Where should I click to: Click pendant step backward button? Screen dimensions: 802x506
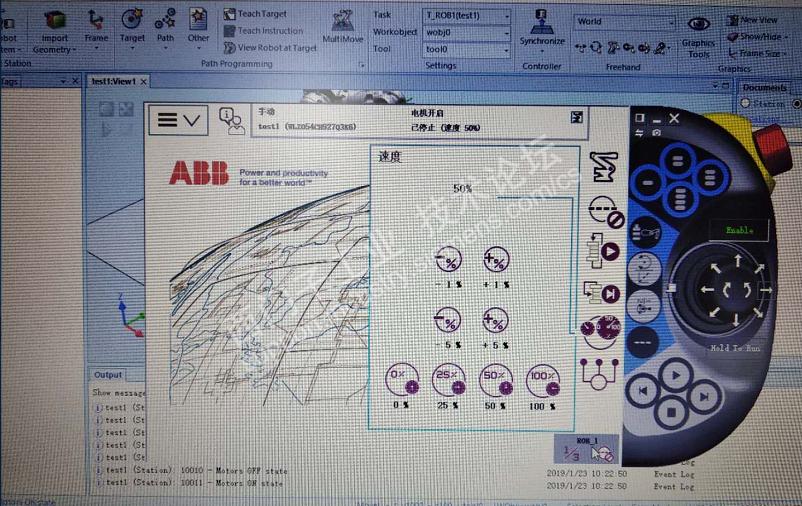[x=643, y=391]
